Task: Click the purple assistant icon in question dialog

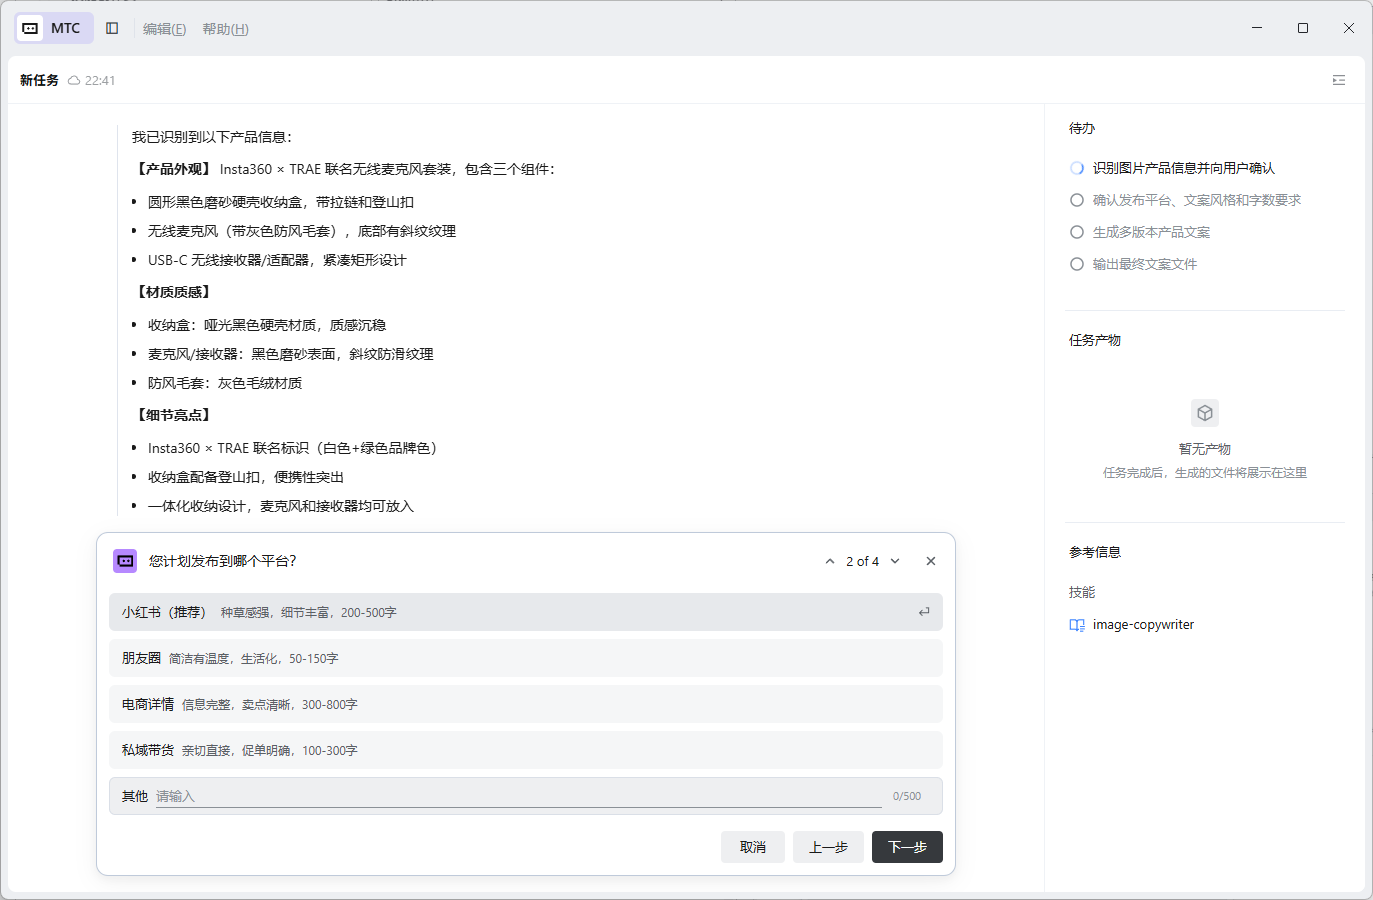Action: coord(125,561)
